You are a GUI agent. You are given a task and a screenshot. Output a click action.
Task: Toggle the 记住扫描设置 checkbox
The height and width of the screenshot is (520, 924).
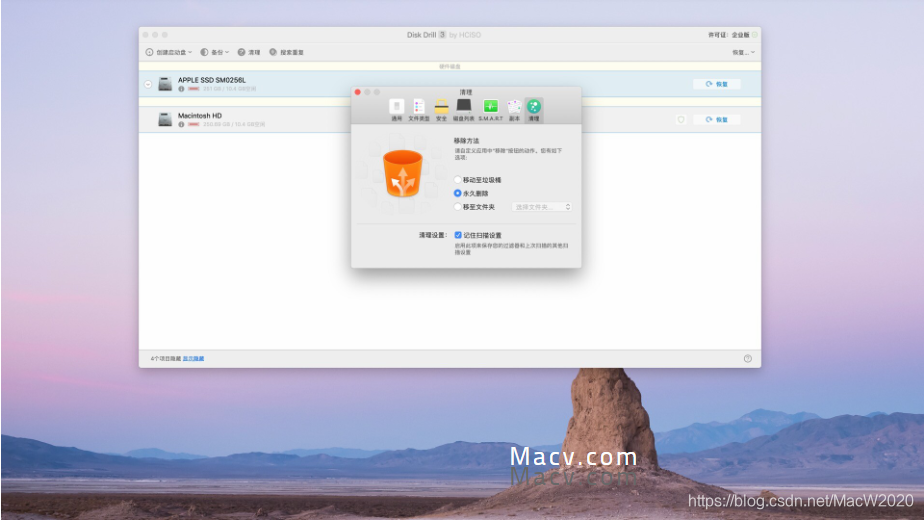[458, 235]
